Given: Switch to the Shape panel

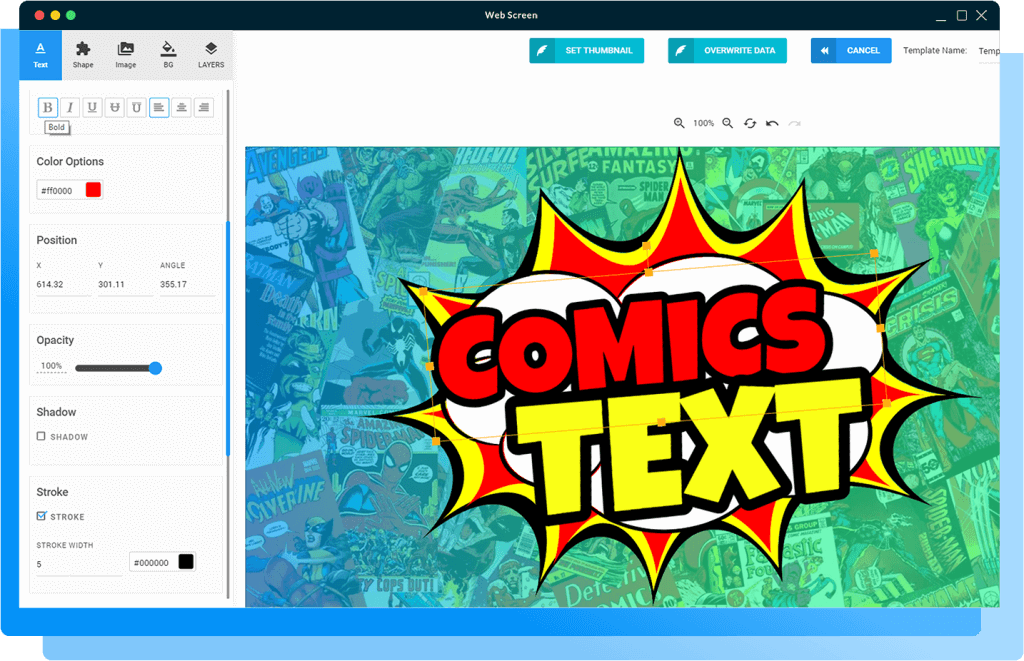Looking at the screenshot, I should pyautogui.click(x=83, y=54).
